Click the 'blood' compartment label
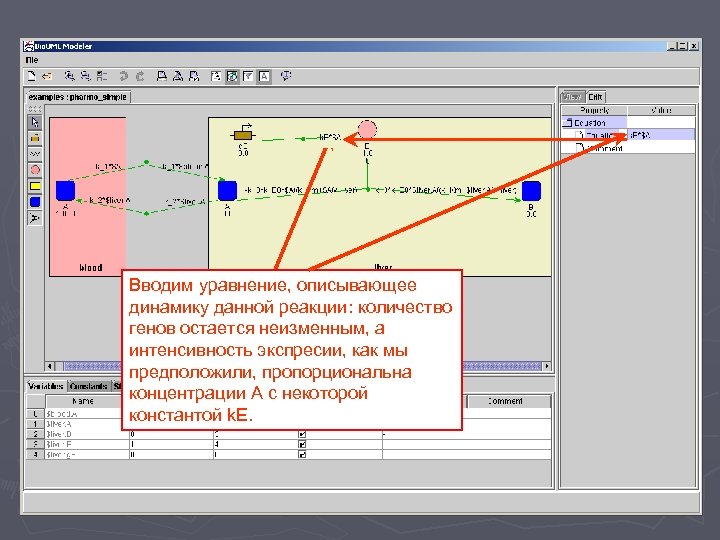 click(x=90, y=268)
